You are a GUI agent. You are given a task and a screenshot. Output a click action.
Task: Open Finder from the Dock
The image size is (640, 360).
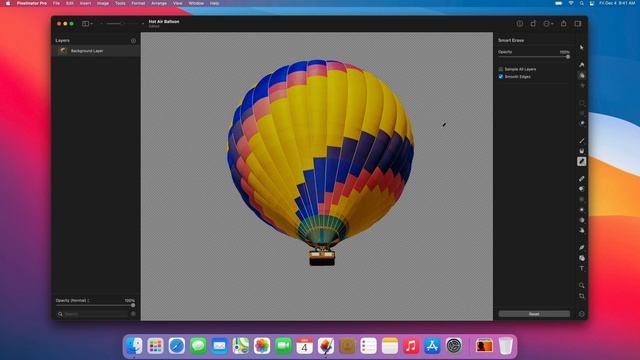134,346
